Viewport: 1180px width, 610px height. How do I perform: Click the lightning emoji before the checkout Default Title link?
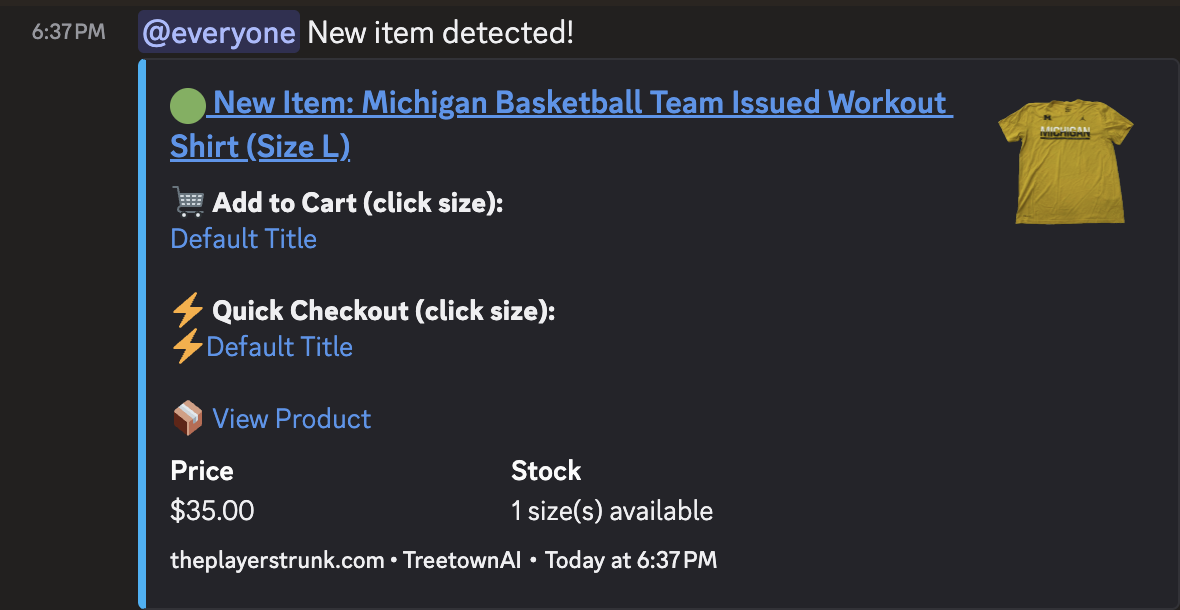(x=188, y=347)
